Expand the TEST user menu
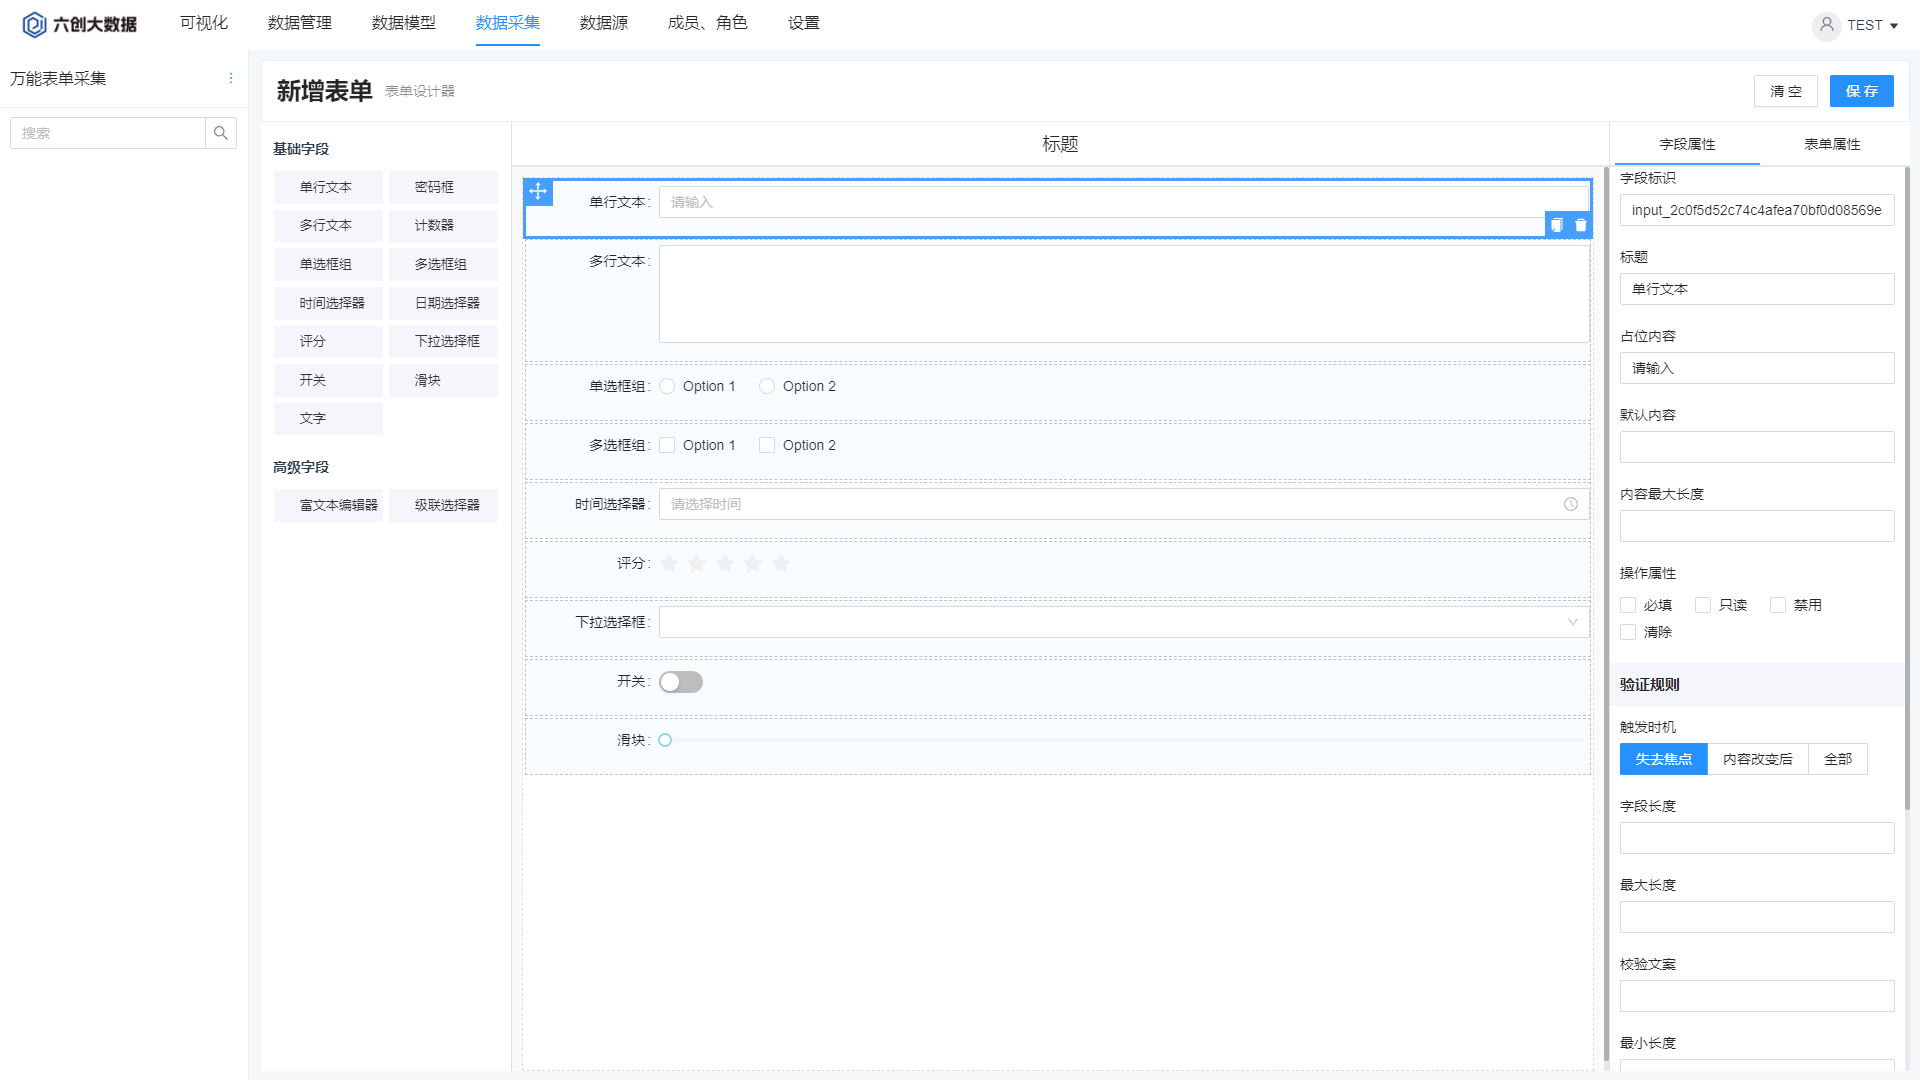1920x1080 pixels. click(x=1893, y=26)
